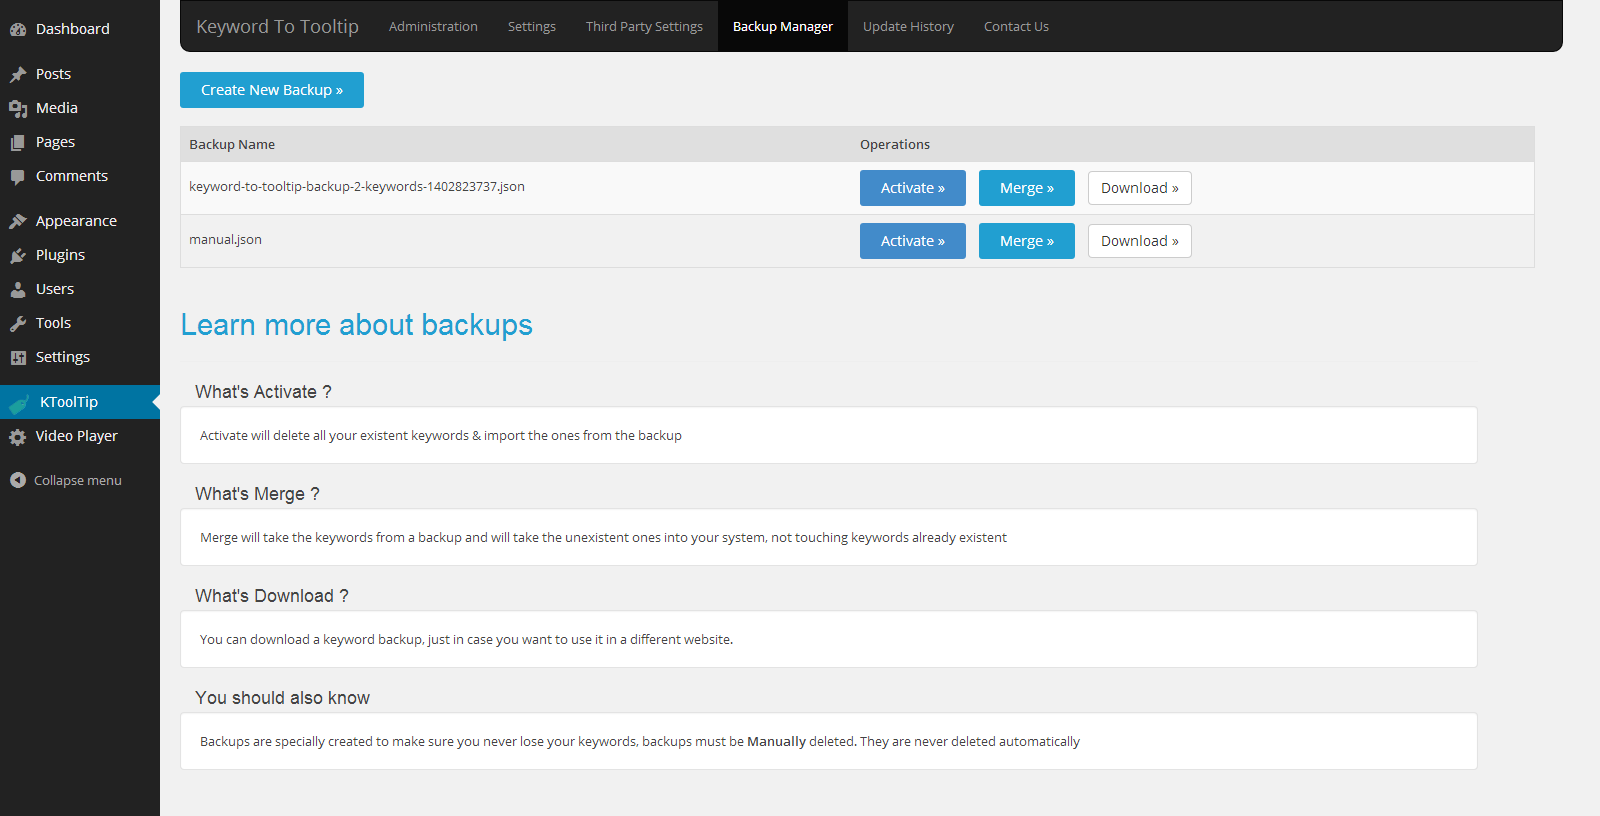
Task: Click the Activate will delete explanation text
Action: pos(441,436)
